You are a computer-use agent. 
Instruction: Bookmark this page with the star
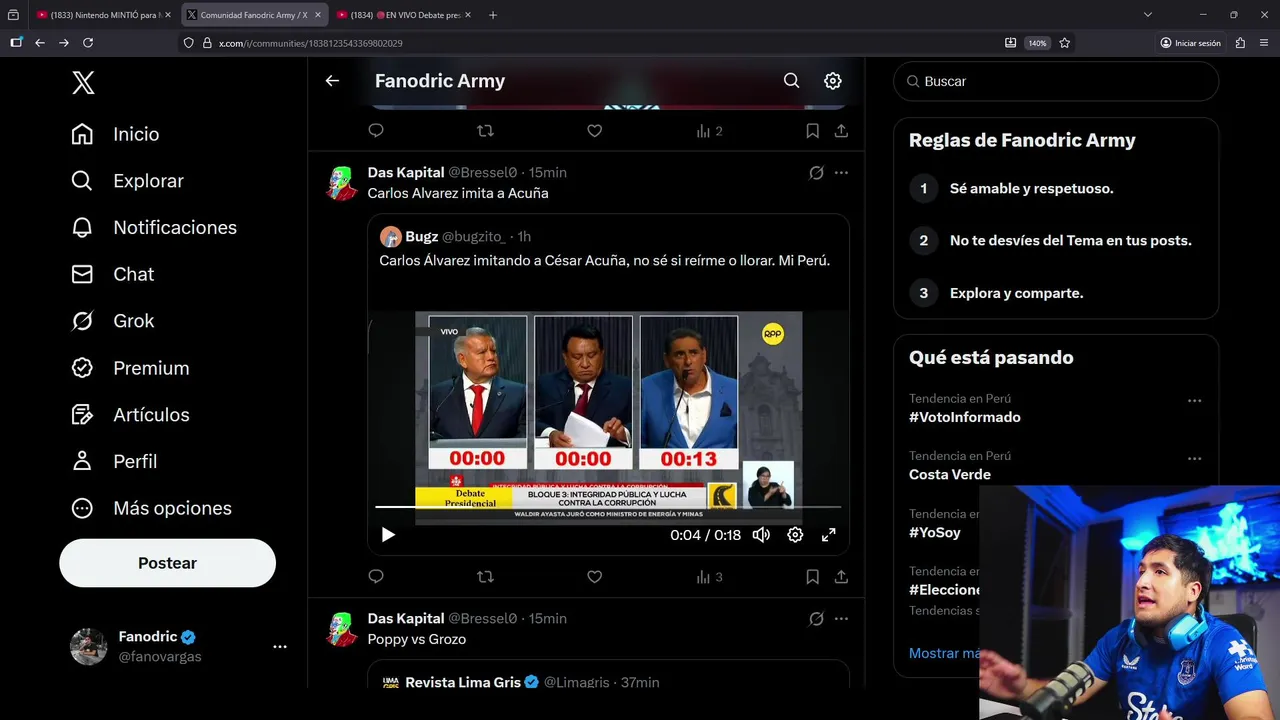pyautogui.click(x=1065, y=43)
